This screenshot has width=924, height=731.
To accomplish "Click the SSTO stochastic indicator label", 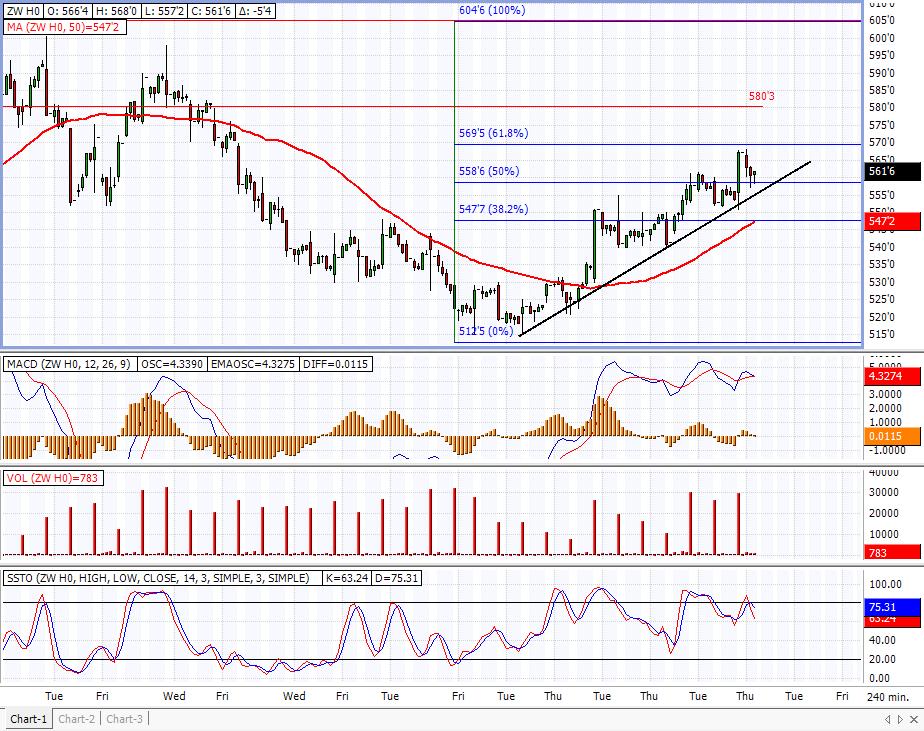I will tap(162, 578).
